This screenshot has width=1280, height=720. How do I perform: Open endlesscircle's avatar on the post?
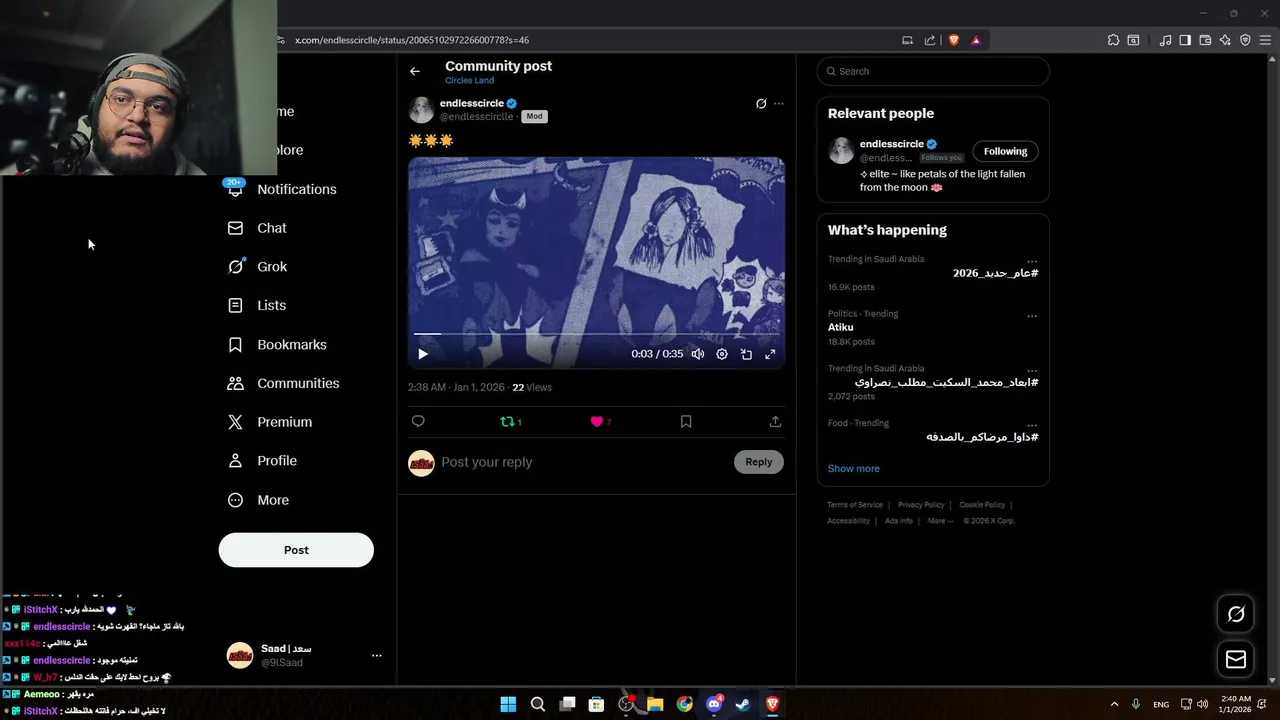click(421, 109)
